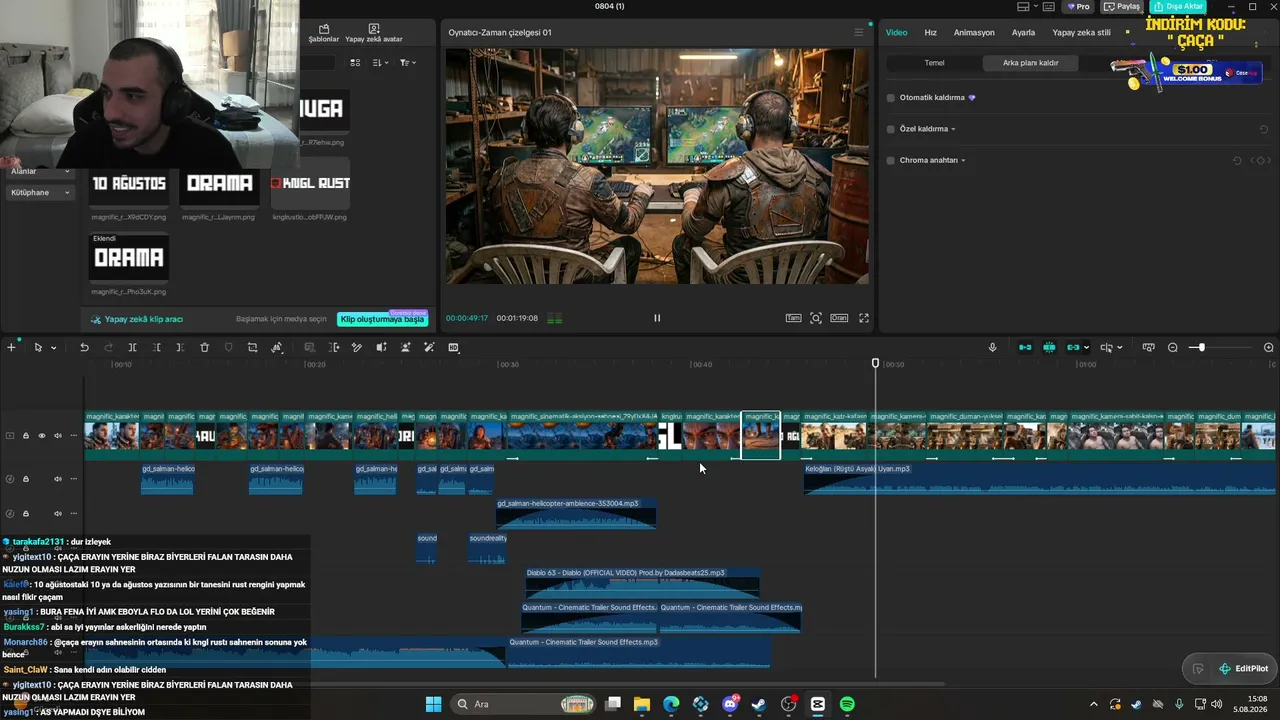Toggle the auto snapping timeline option
The width and height of the screenshot is (1280, 720).
(x=1049, y=348)
